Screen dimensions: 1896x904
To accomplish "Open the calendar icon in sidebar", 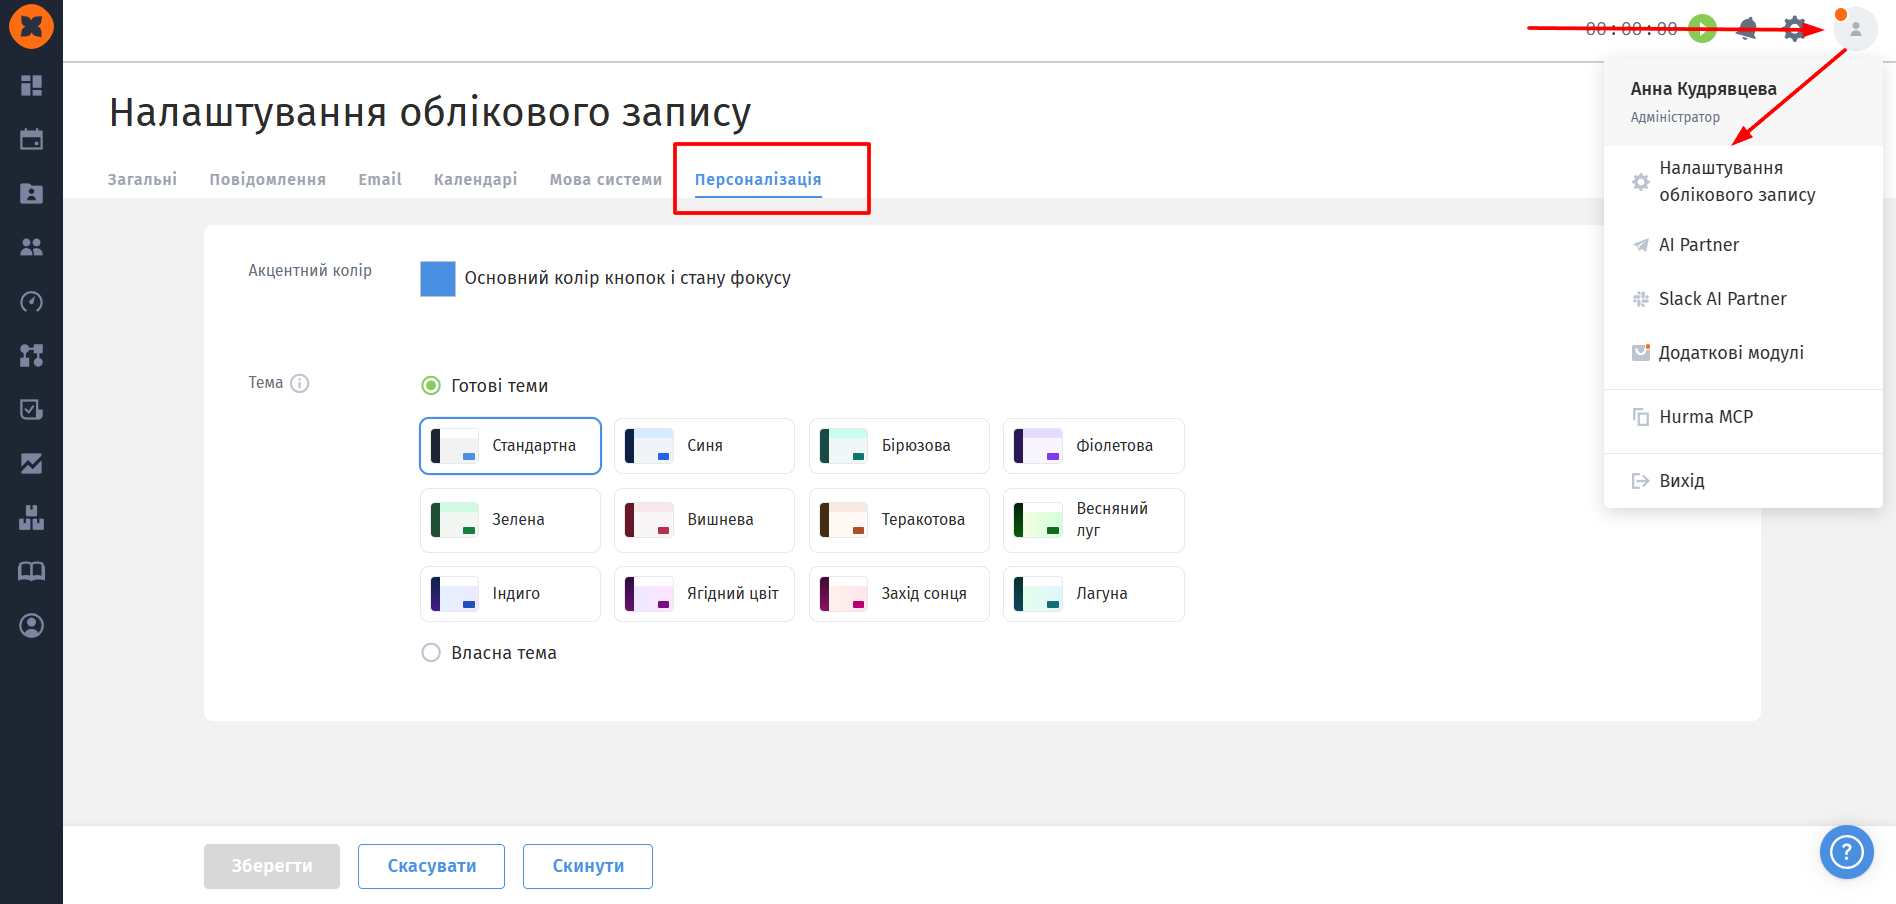I will [x=31, y=139].
